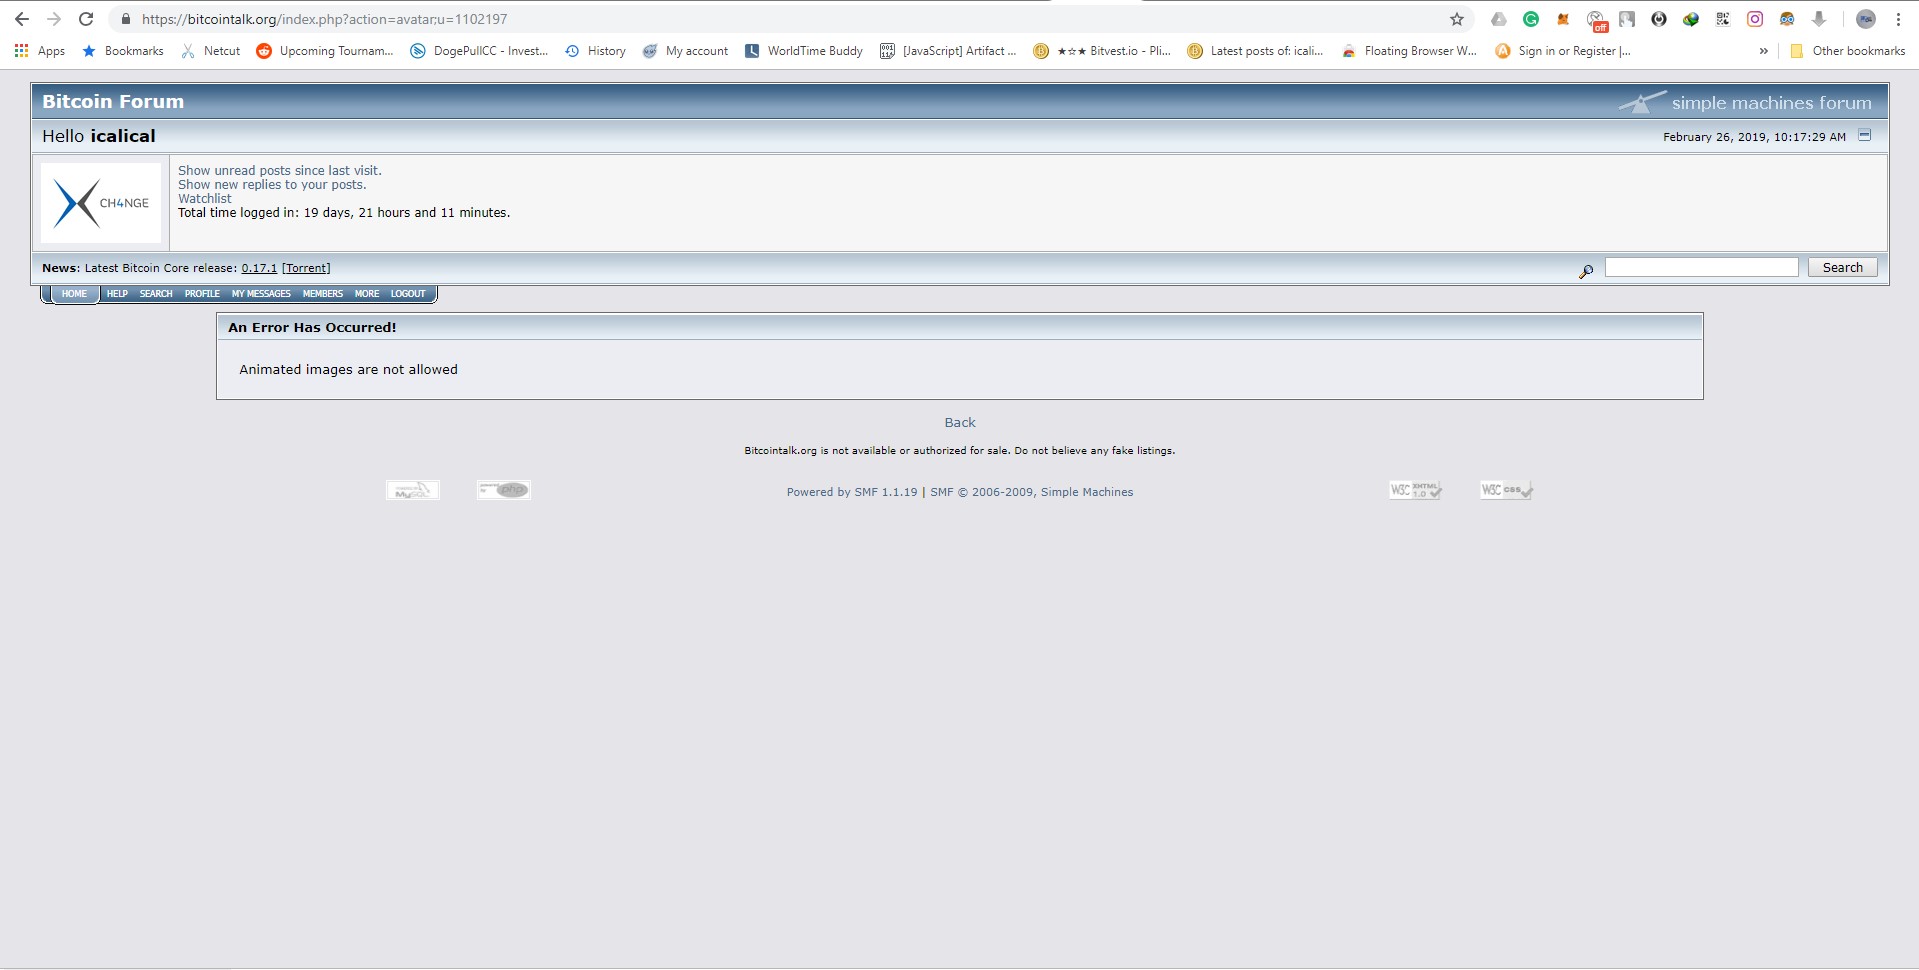
Task: Open the Bookmarks star bookmark
Action: pyautogui.click(x=122, y=51)
